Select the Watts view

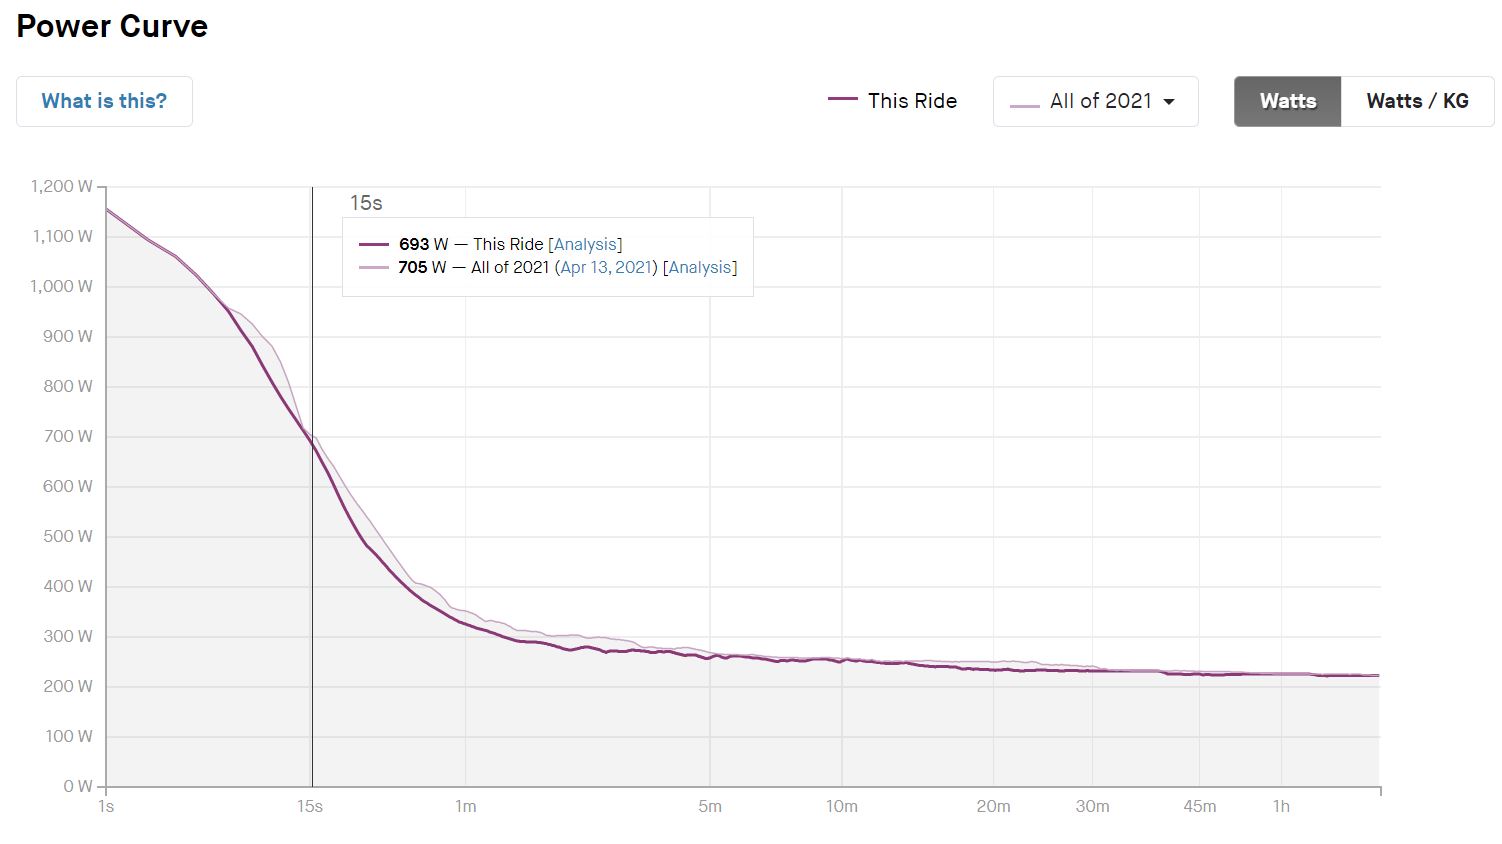(x=1287, y=101)
